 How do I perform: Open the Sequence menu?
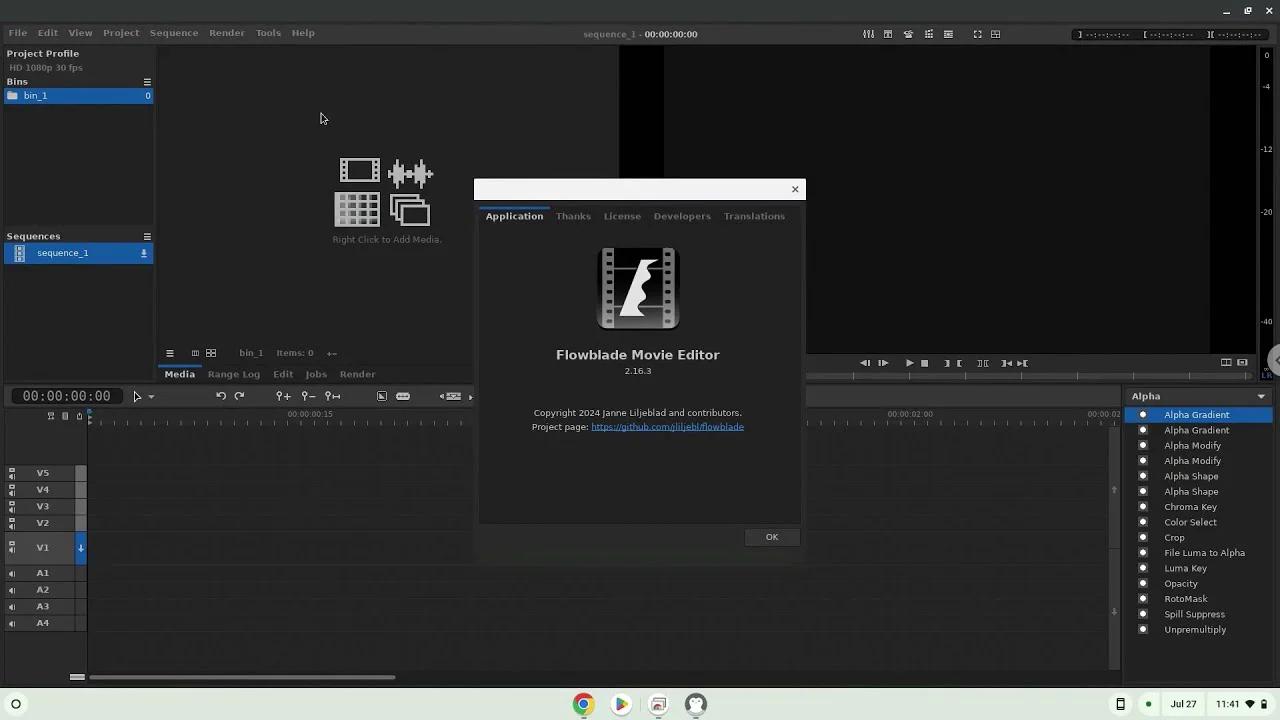coord(173,32)
